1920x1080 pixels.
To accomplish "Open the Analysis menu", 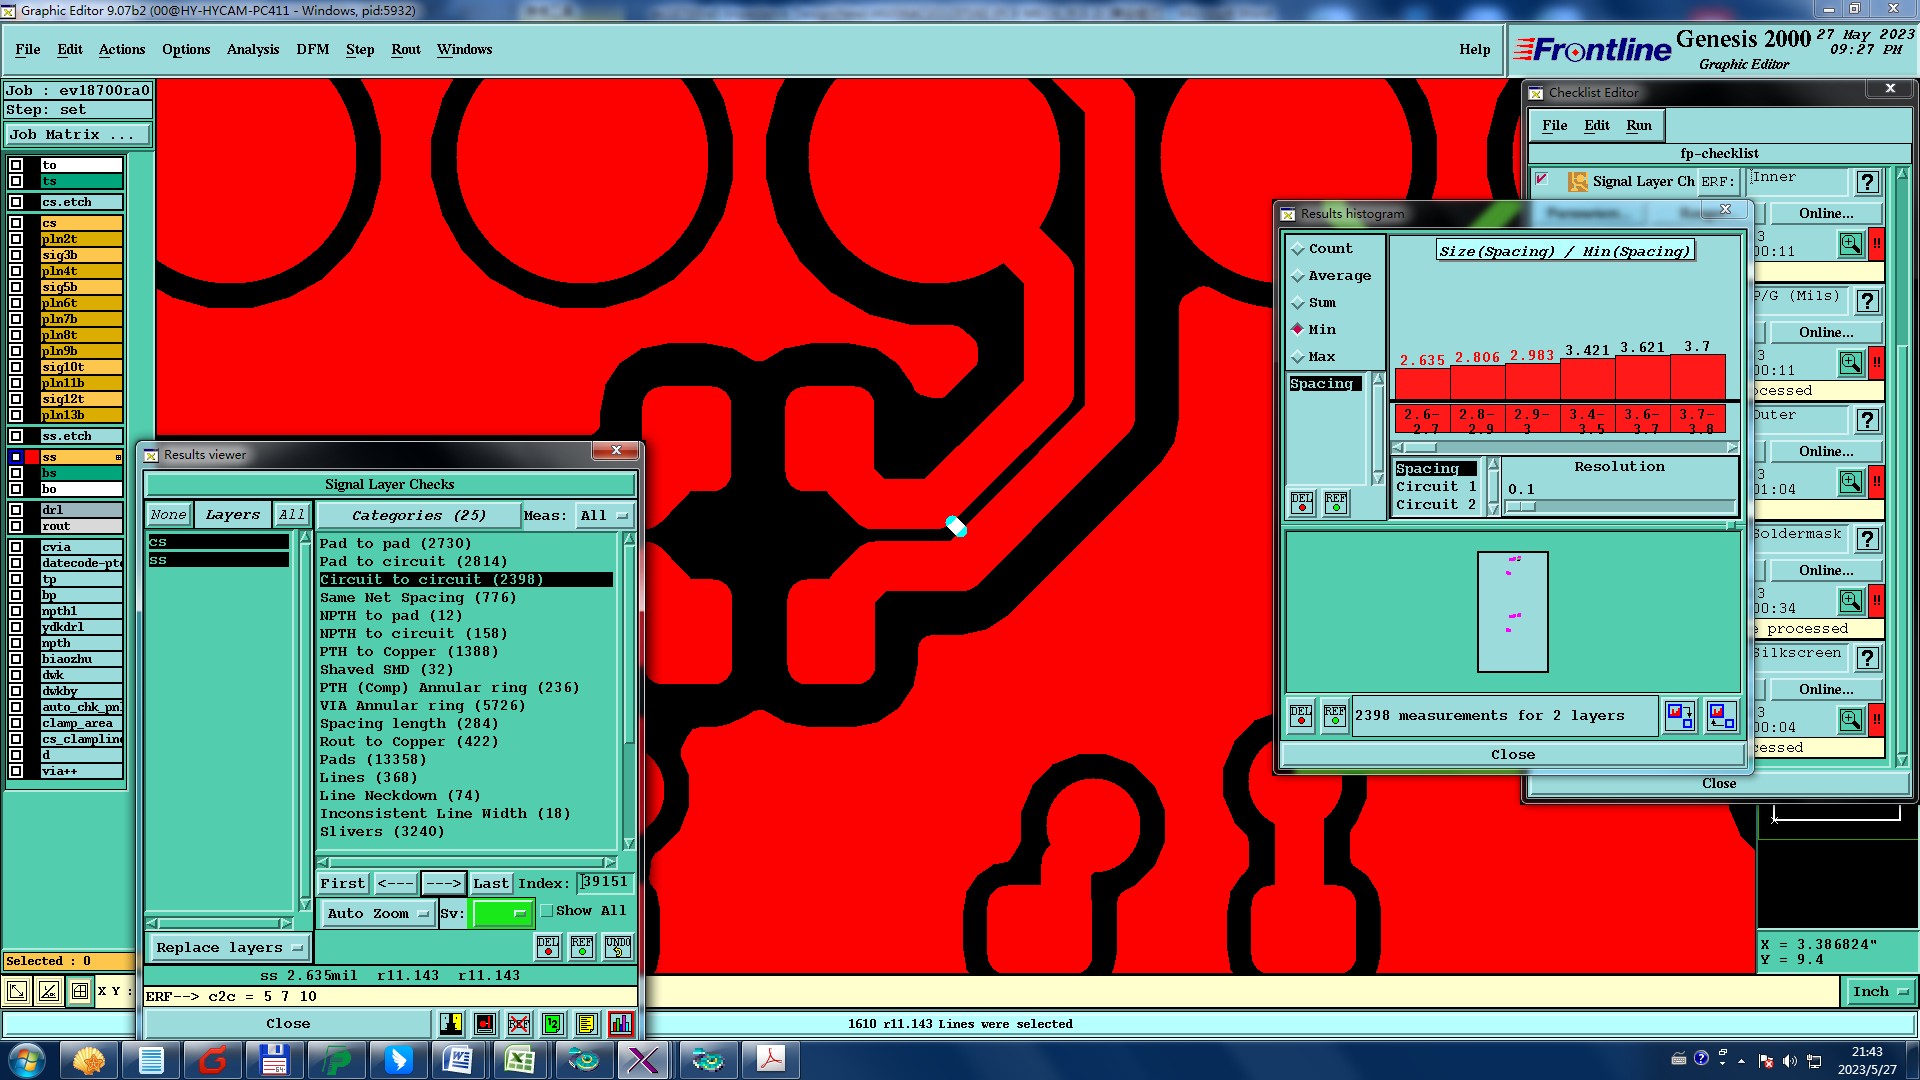I will point(252,49).
